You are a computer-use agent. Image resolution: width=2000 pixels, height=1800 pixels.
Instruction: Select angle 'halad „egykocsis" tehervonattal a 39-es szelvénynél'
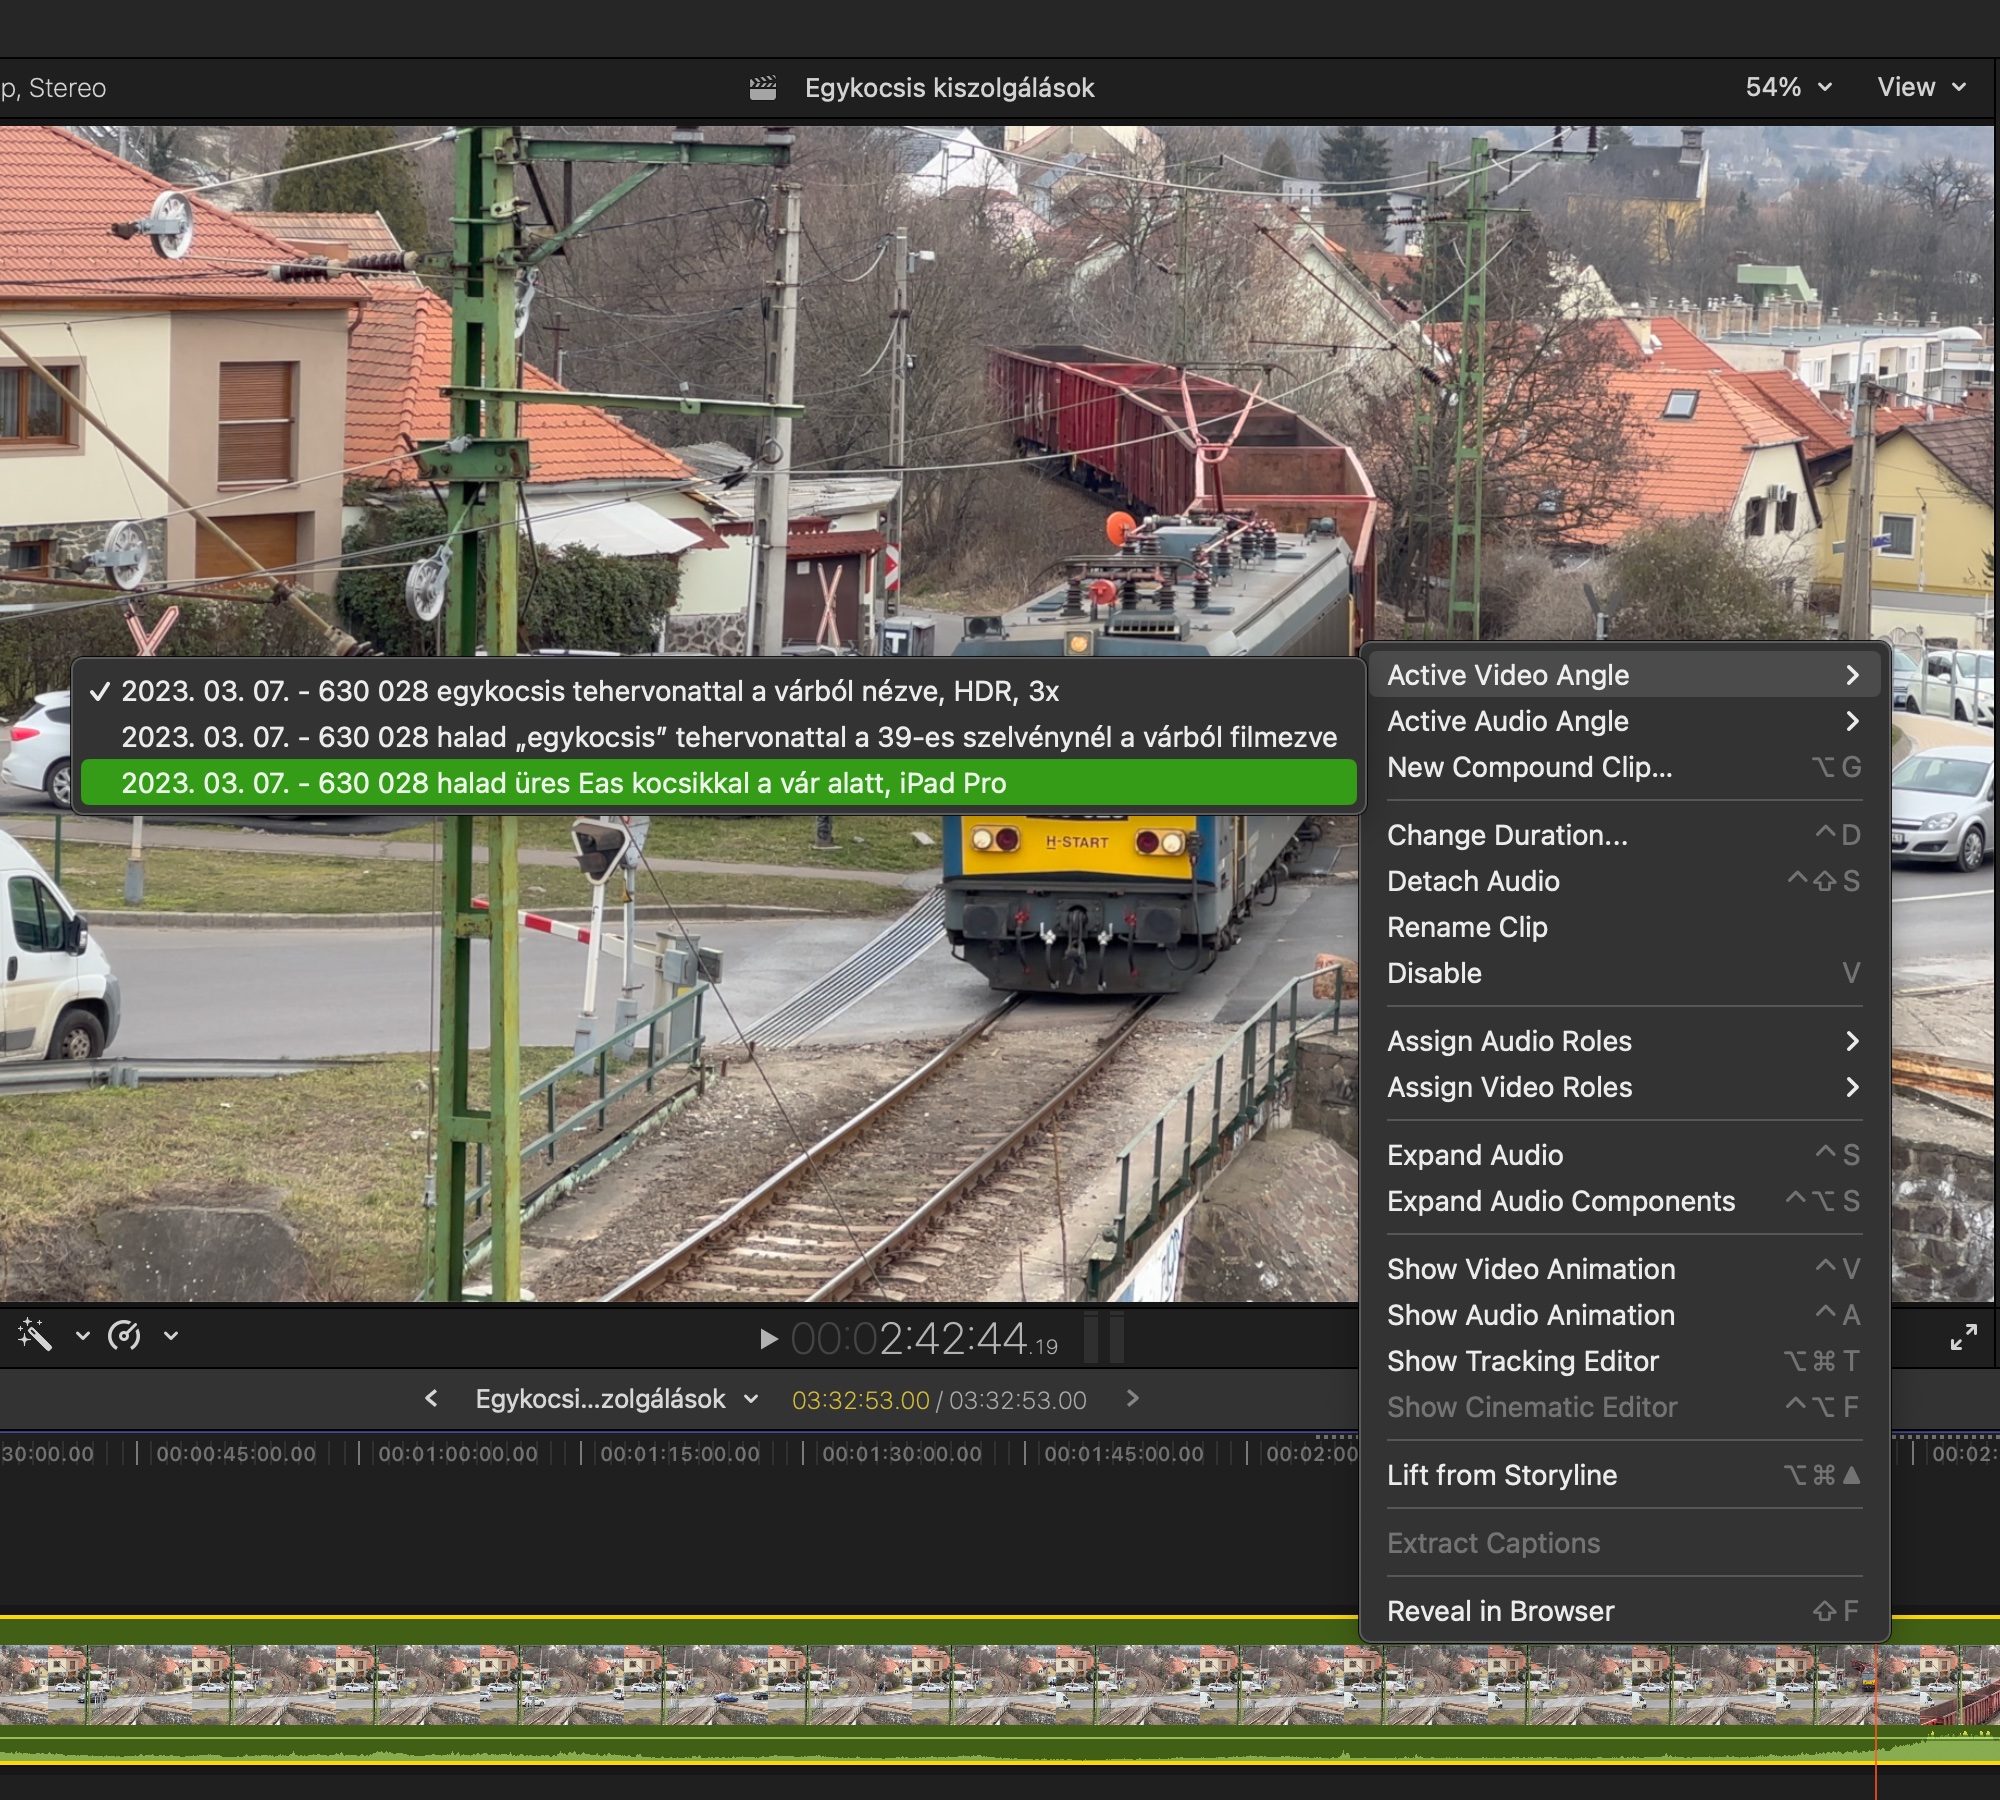tap(718, 737)
